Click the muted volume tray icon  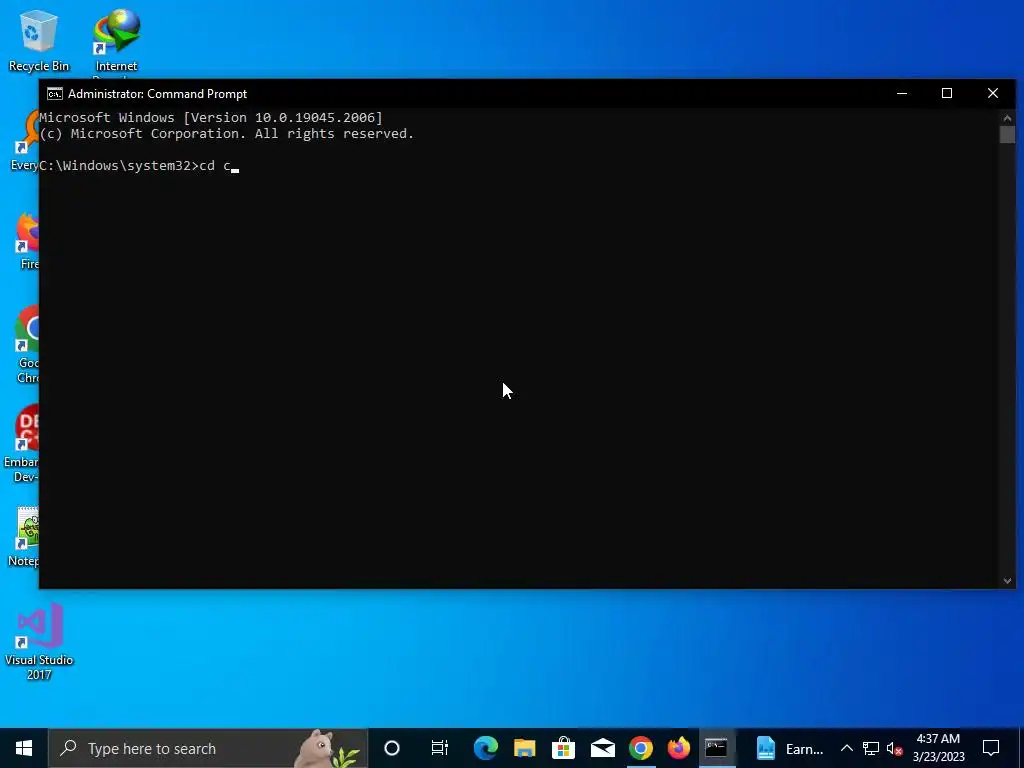coord(894,748)
